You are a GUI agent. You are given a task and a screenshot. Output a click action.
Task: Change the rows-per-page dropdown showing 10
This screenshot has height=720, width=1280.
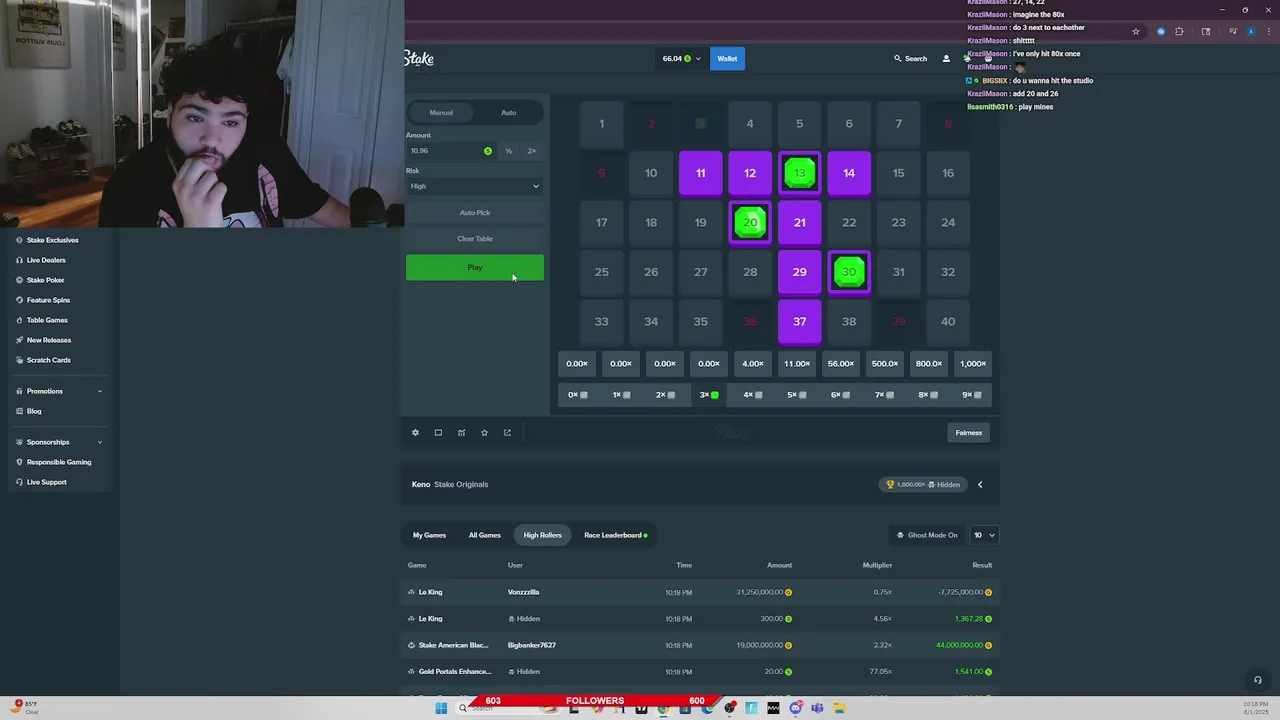coord(984,535)
